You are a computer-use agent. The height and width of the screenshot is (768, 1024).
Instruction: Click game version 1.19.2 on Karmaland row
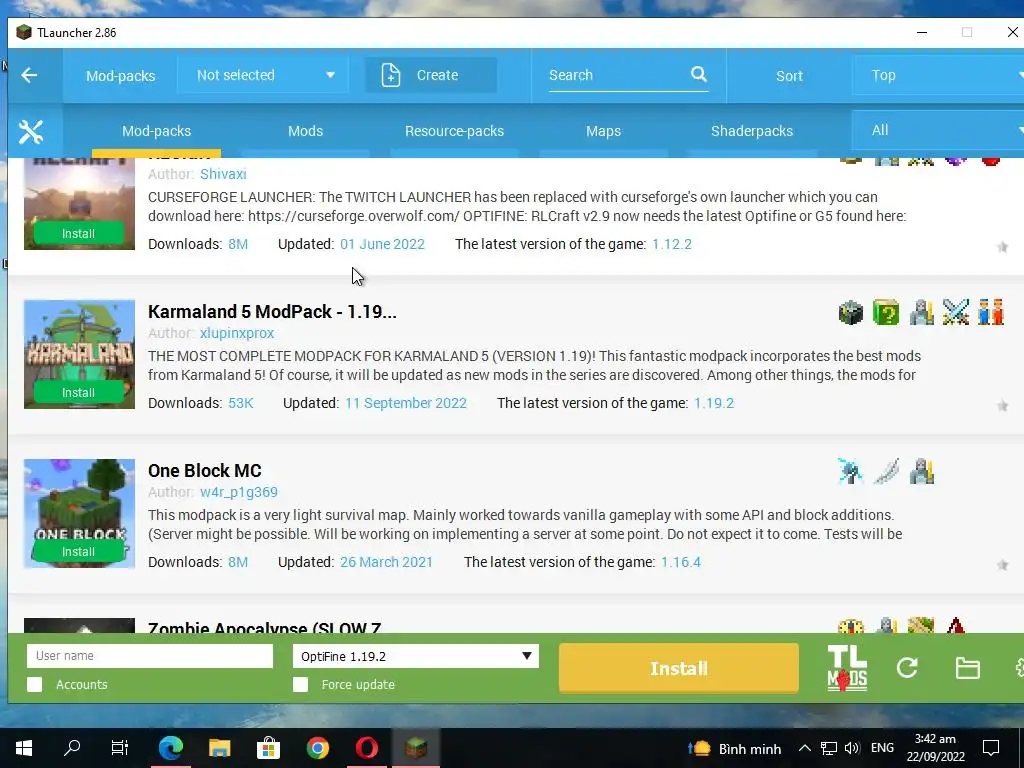click(714, 403)
